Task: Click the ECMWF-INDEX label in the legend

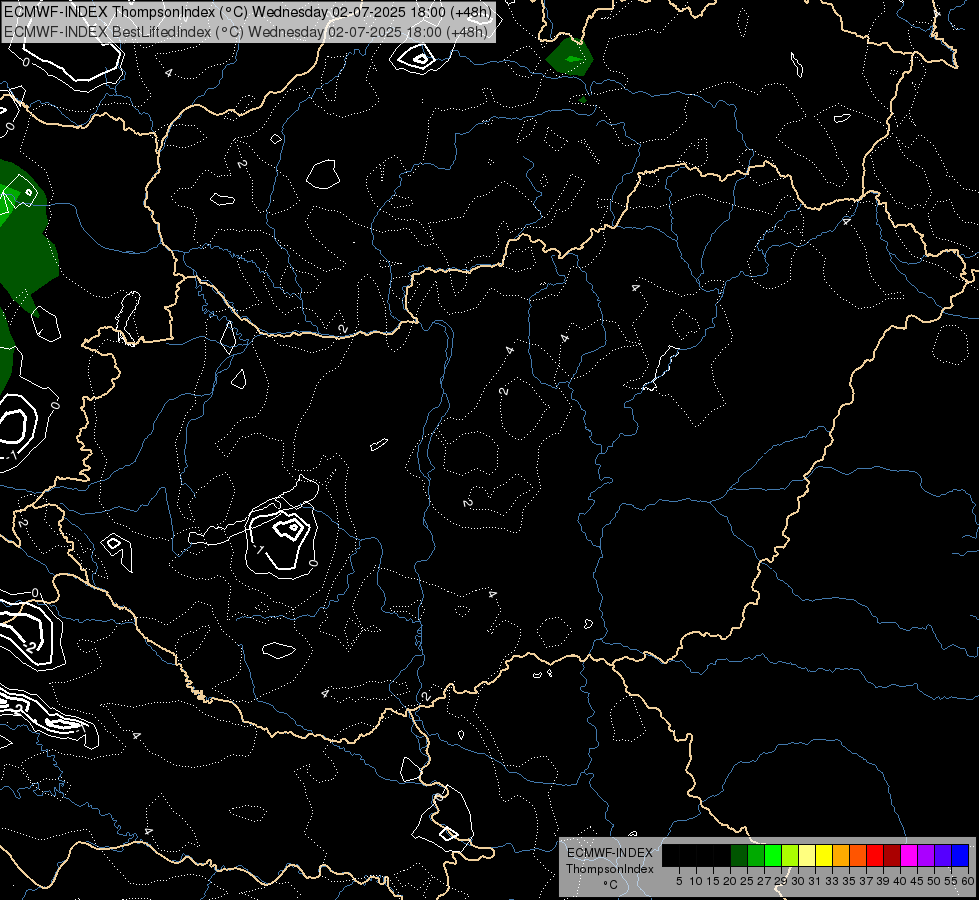Action: tap(609, 853)
